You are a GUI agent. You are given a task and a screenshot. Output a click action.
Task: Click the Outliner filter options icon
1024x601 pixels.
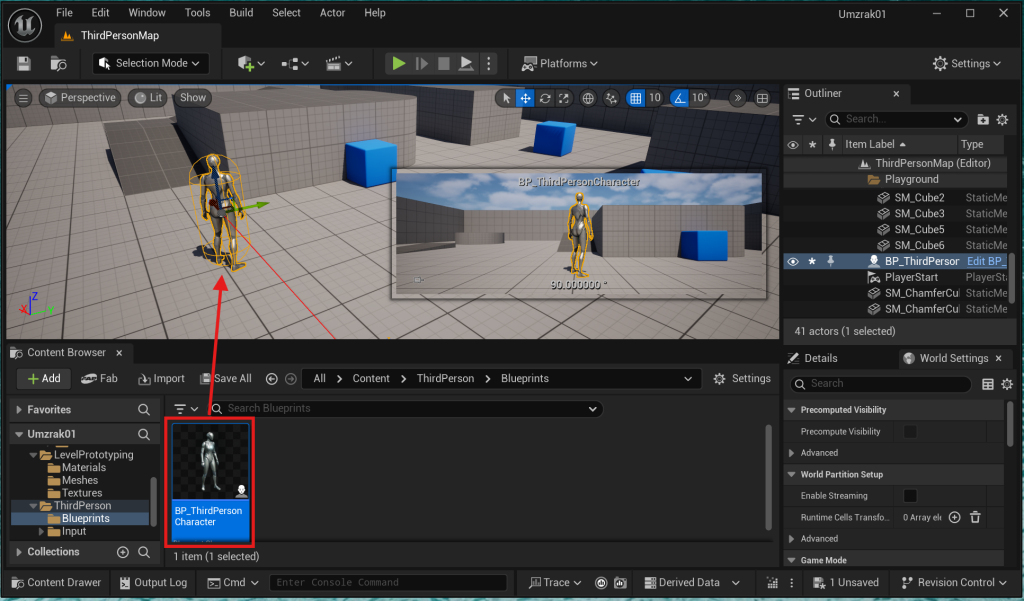click(804, 120)
